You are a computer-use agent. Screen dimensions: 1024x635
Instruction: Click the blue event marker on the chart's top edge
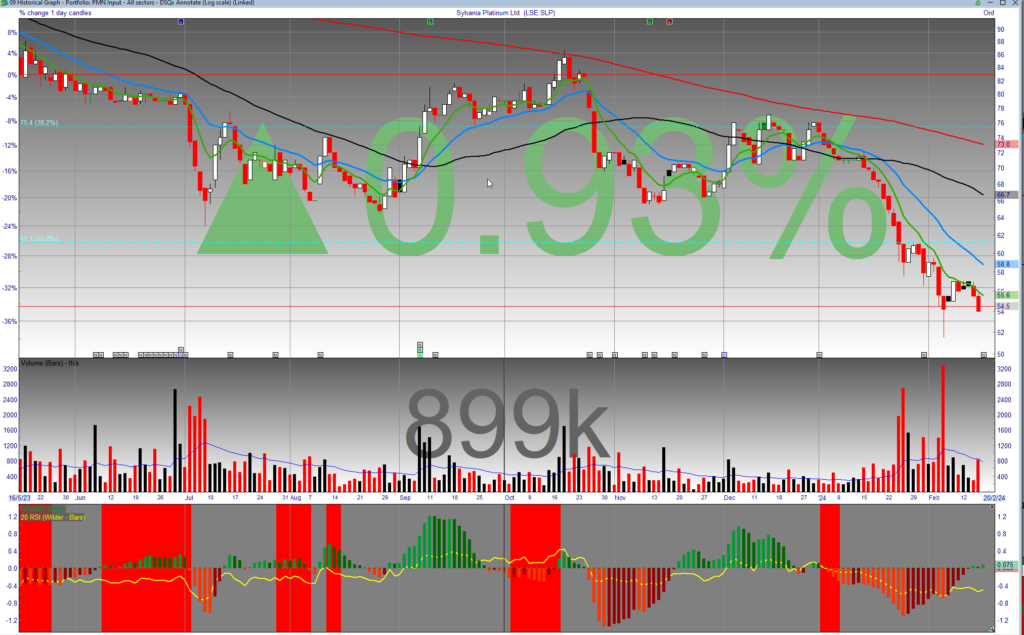point(180,20)
